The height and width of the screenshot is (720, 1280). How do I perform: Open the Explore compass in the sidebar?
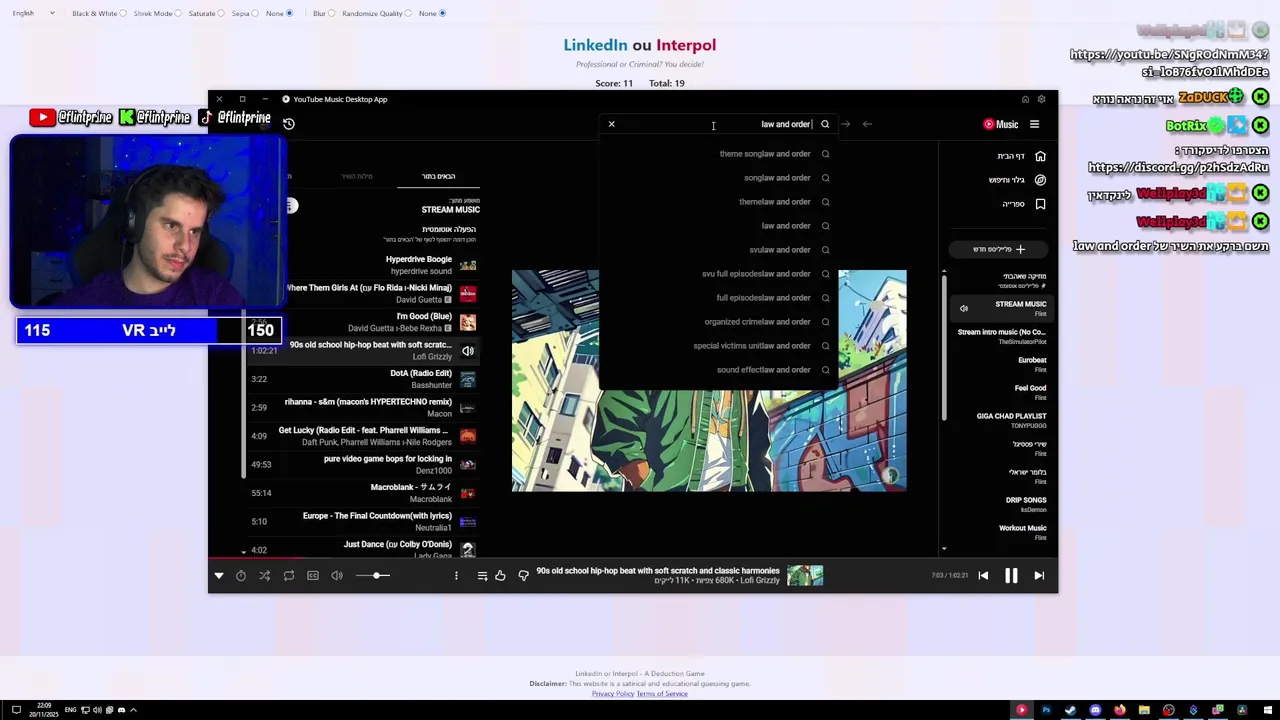pyautogui.click(x=1017, y=180)
